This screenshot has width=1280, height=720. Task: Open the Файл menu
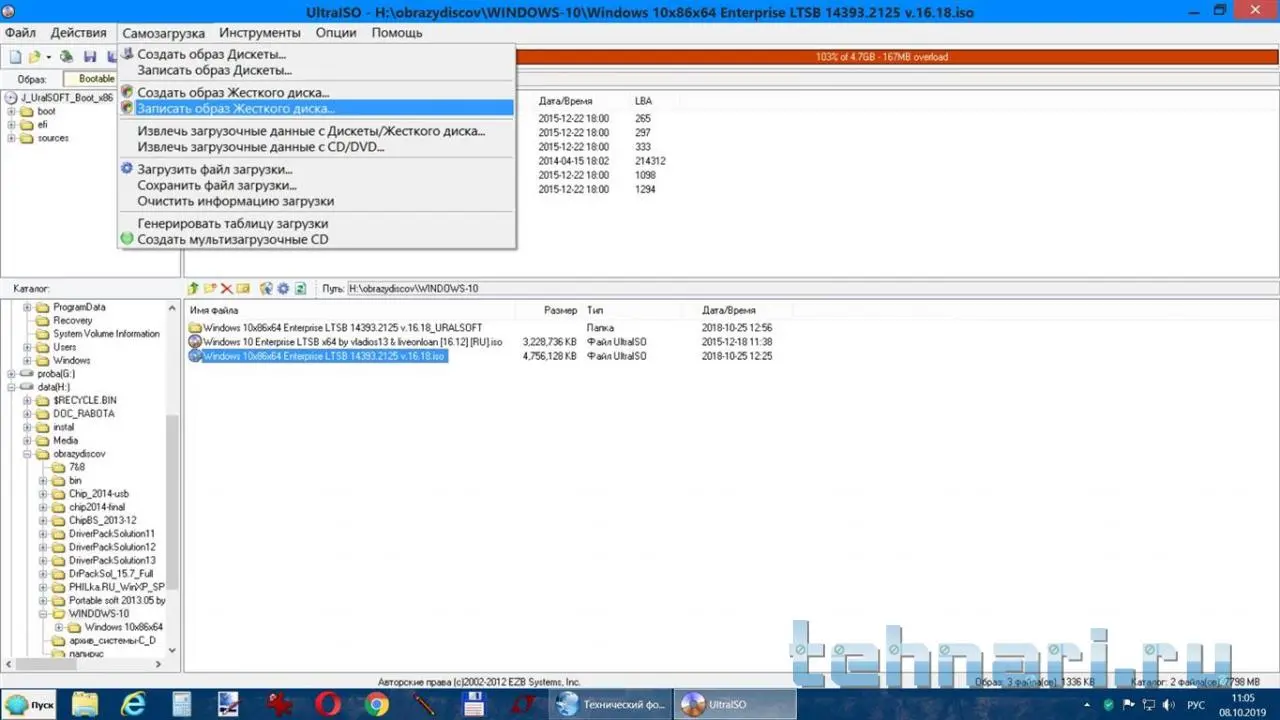(x=20, y=33)
